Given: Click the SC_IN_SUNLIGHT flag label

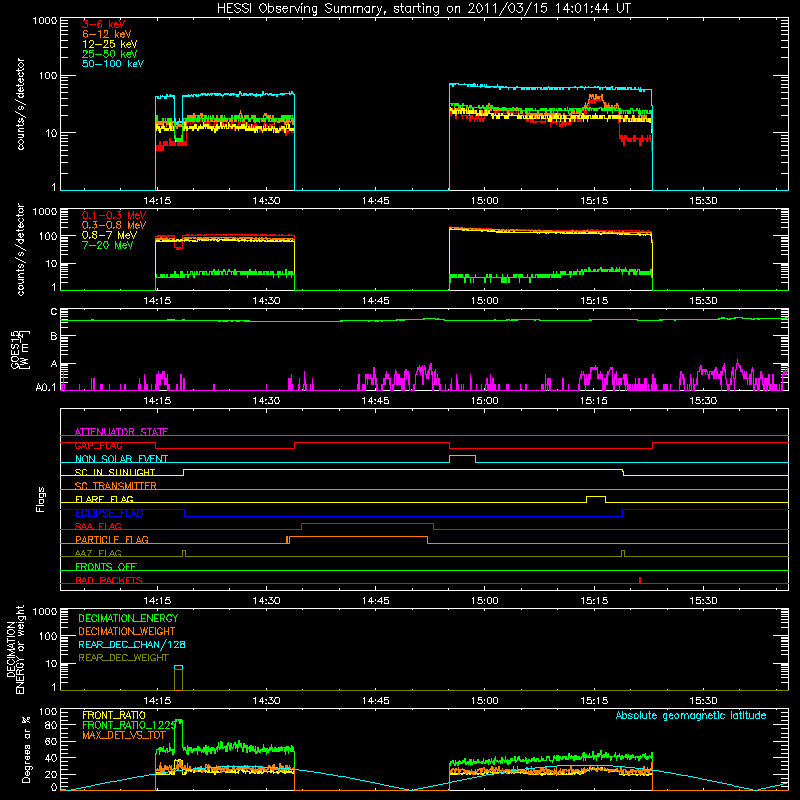Looking at the screenshot, I should click(115, 472).
